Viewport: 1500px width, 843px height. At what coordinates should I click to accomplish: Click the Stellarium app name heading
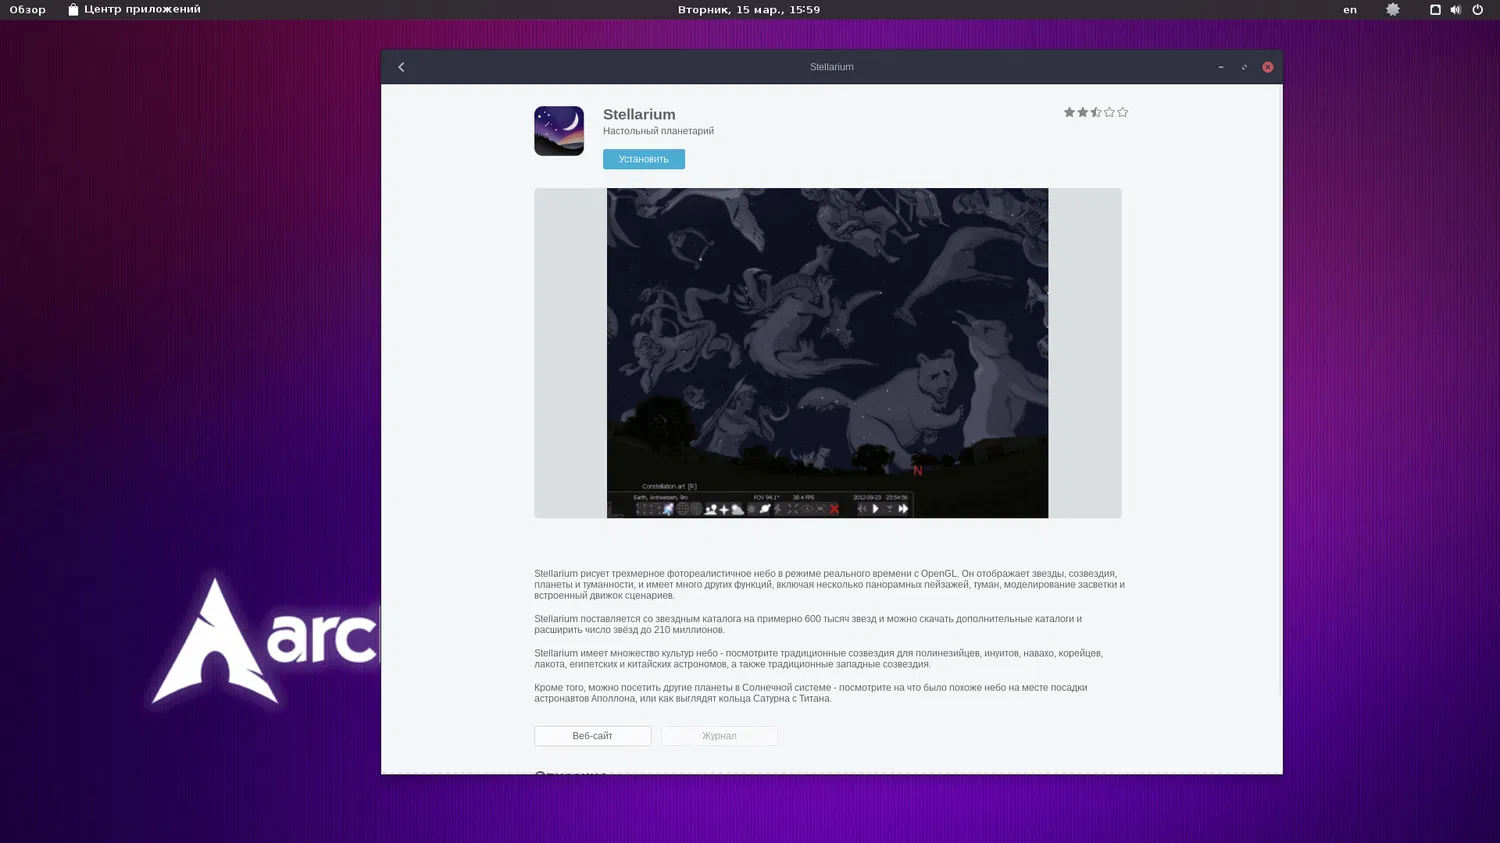point(639,115)
